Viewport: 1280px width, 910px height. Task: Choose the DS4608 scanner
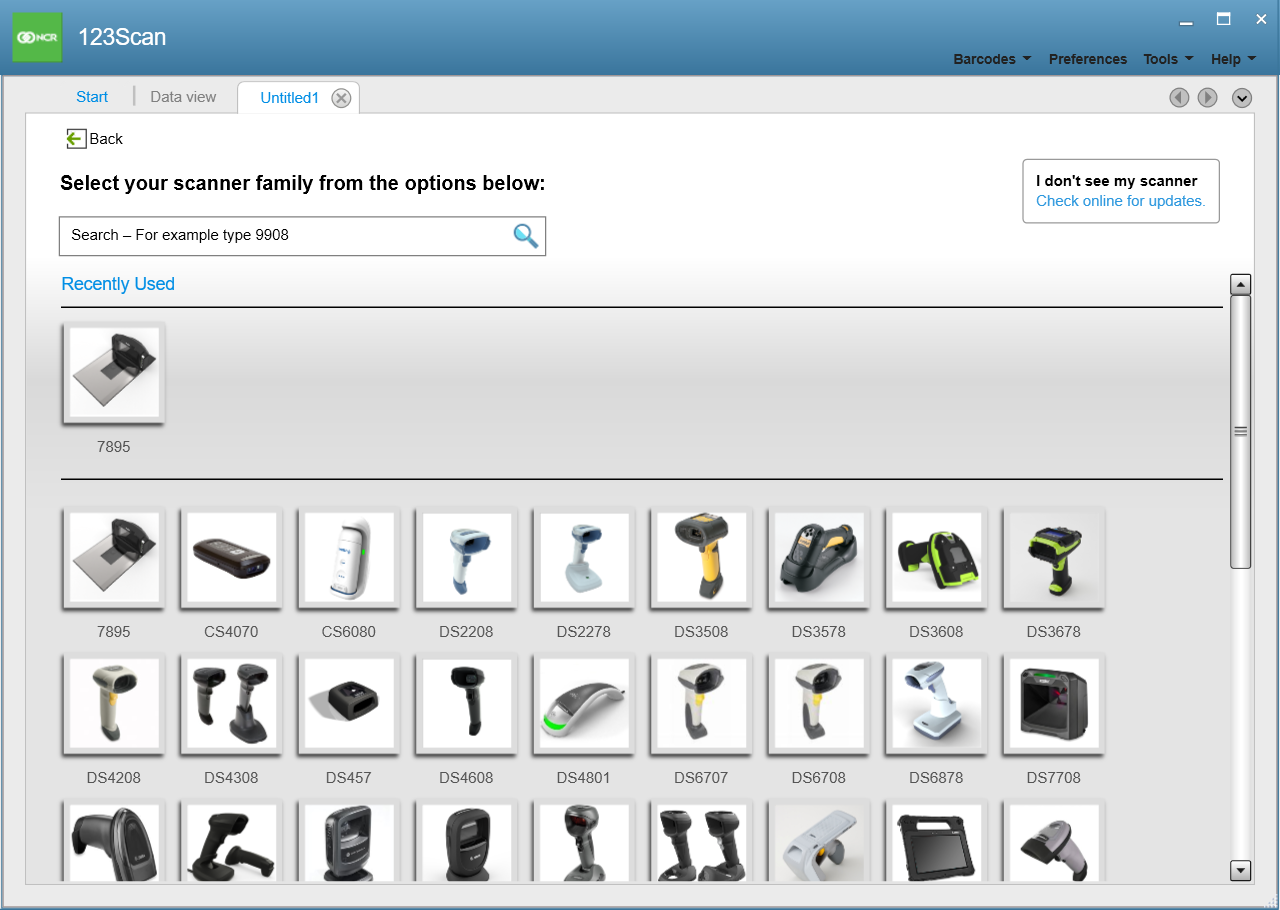466,704
